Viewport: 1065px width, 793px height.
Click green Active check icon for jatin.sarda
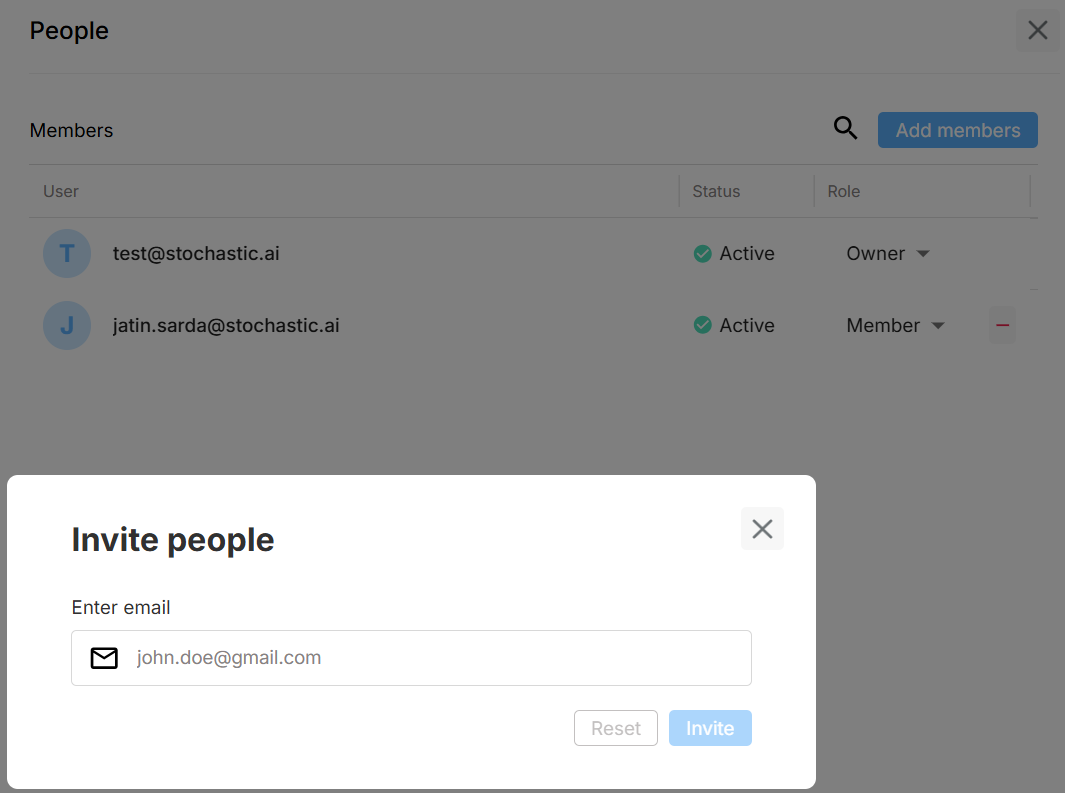click(x=702, y=326)
